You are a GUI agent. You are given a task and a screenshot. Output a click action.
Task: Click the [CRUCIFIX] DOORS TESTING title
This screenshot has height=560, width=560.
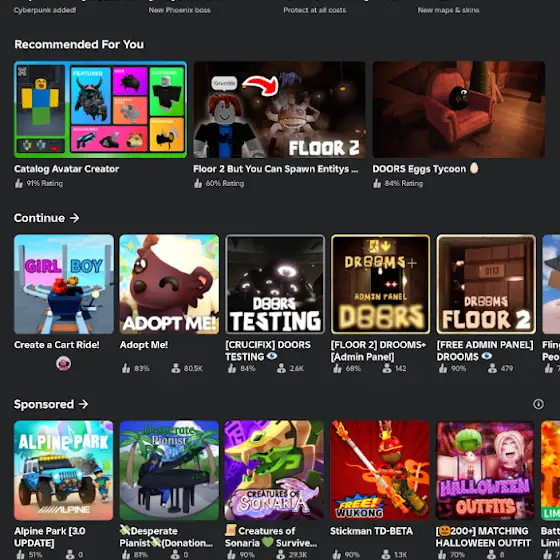pyautogui.click(x=268, y=351)
